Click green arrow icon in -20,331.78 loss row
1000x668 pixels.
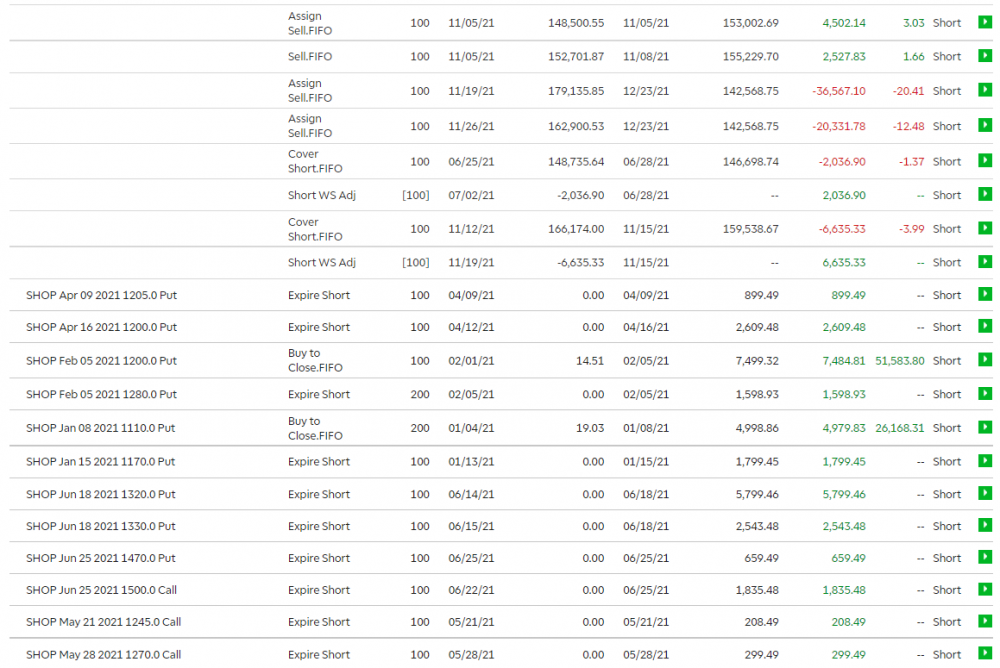pos(985,125)
